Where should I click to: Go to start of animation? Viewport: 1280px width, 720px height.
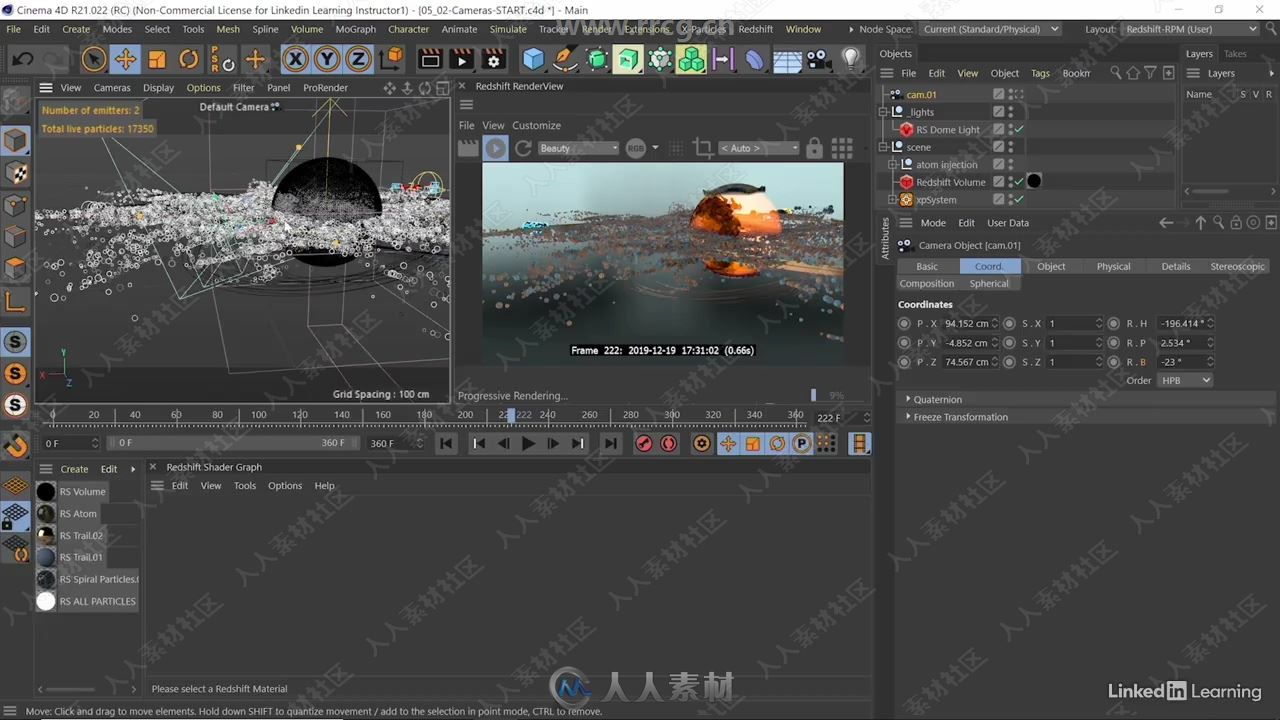[x=446, y=443]
